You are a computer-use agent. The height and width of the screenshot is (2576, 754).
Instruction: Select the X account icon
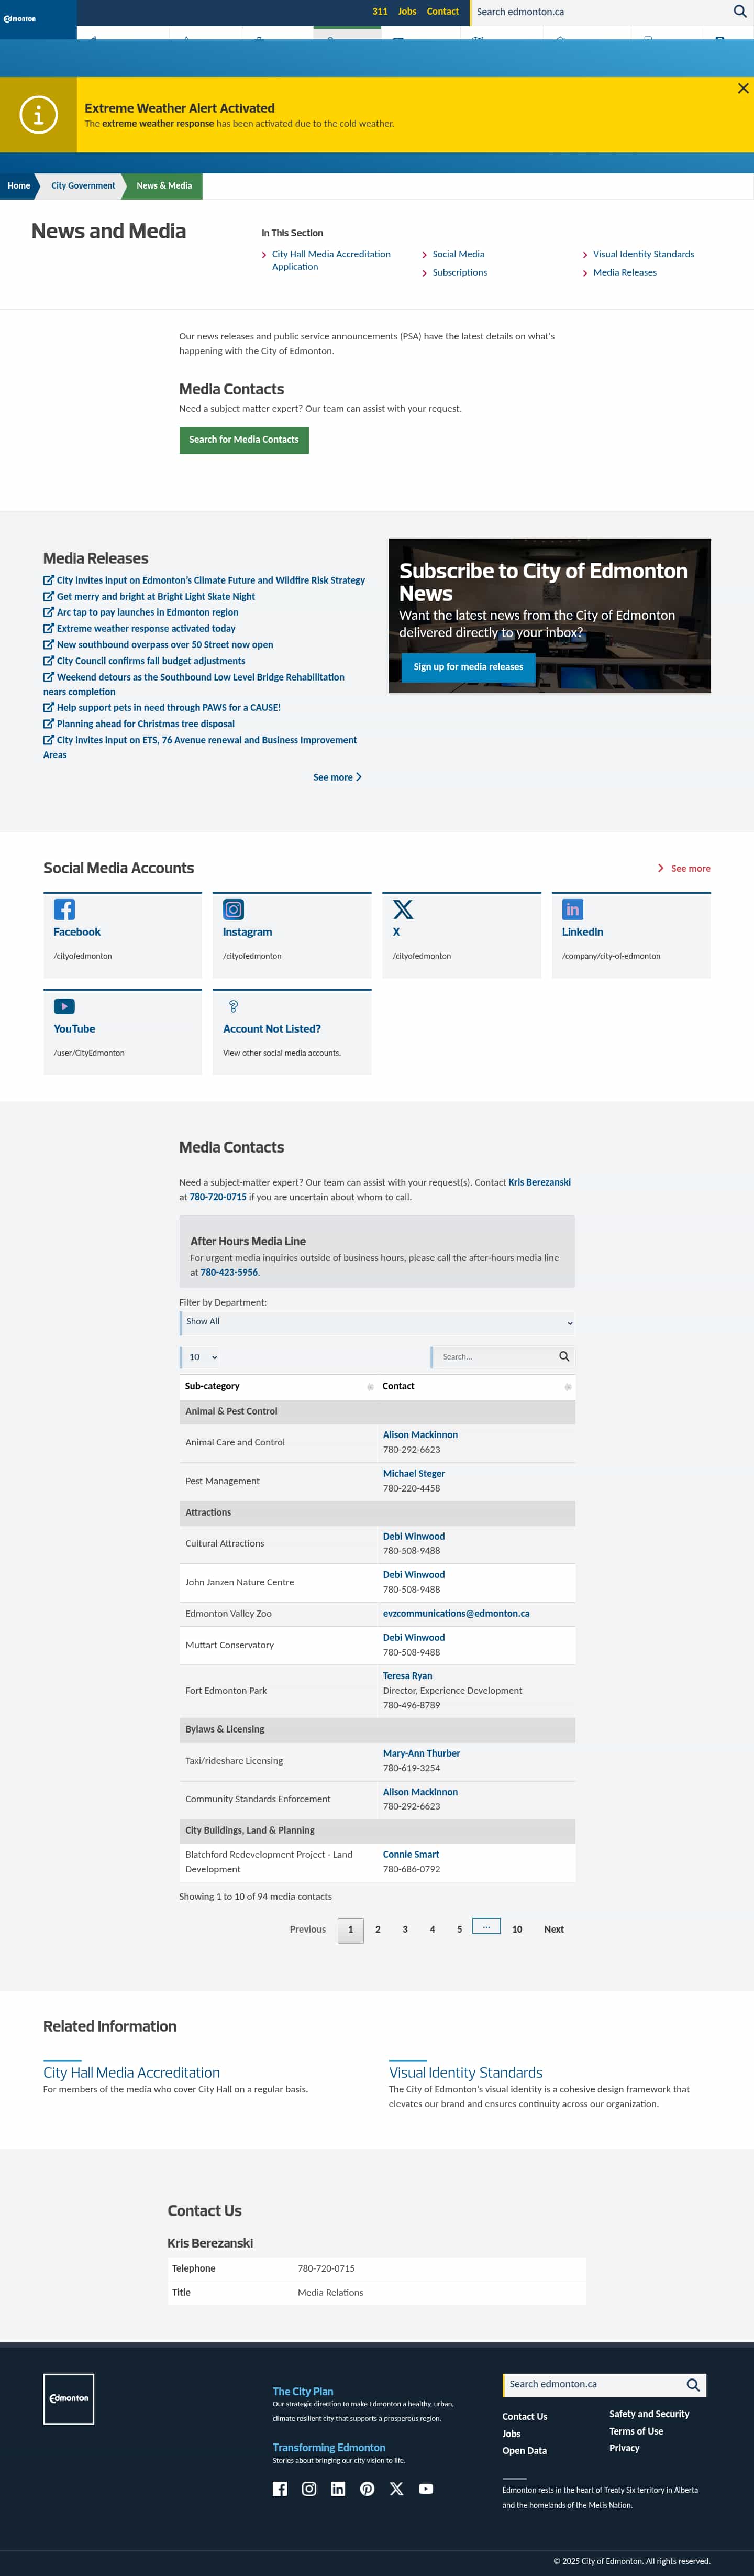[x=402, y=909]
